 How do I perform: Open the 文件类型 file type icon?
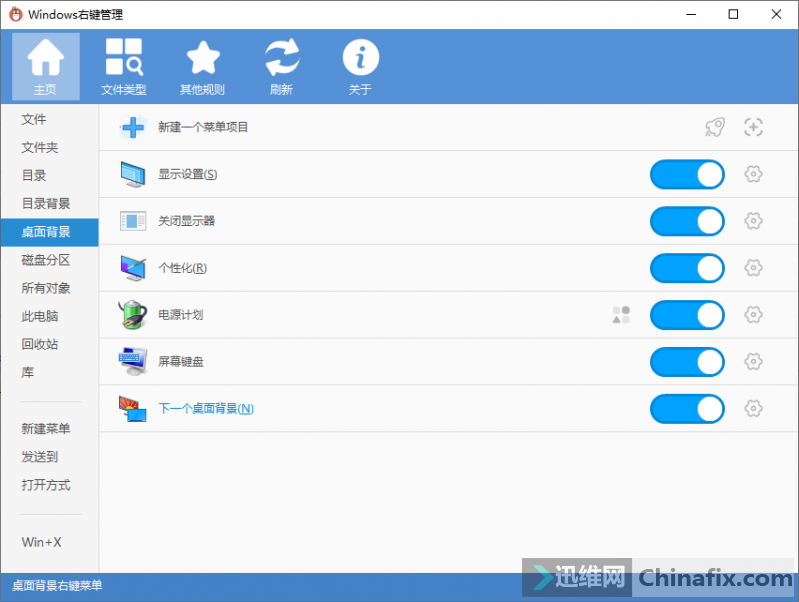pyautogui.click(x=124, y=66)
